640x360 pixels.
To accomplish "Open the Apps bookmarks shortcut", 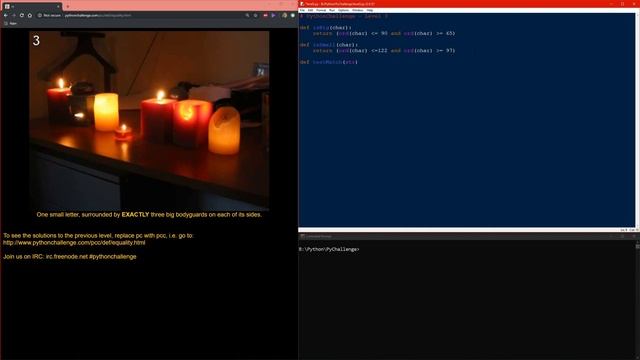I will [11, 23].
